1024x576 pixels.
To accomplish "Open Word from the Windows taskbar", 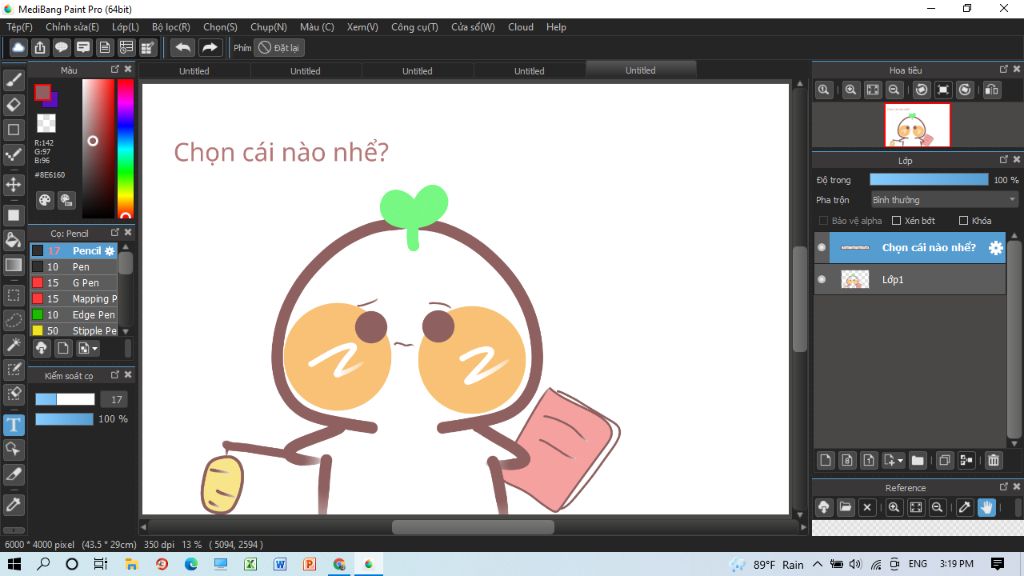I will pyautogui.click(x=280, y=564).
